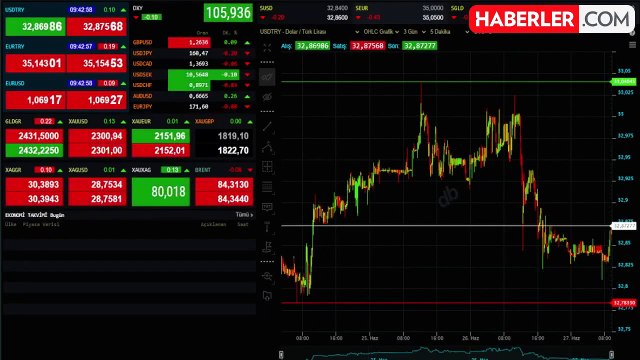
Task: Click EURUSD ask price 1,06927 tile
Action: click(97, 100)
